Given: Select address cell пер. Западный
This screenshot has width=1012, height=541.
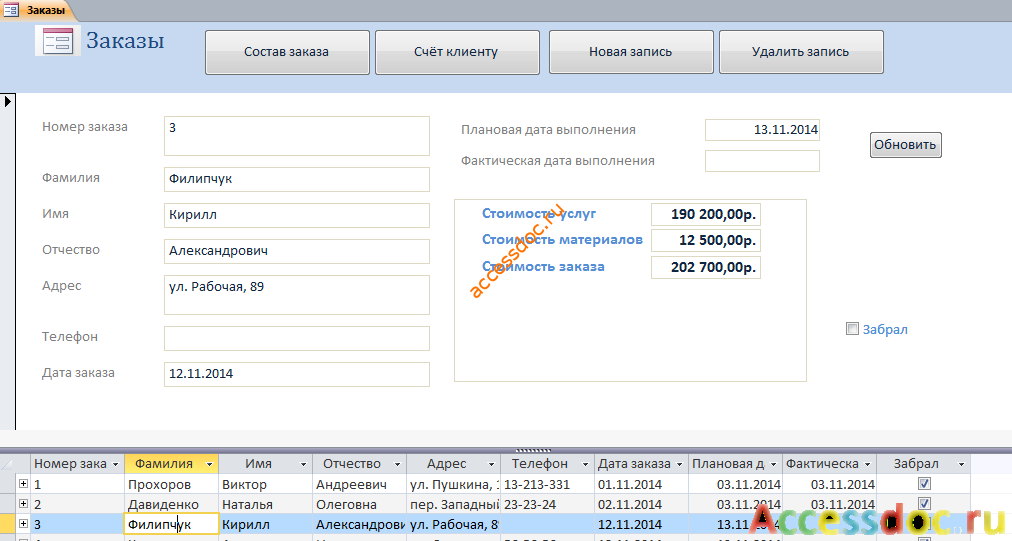Looking at the screenshot, I should [x=453, y=504].
